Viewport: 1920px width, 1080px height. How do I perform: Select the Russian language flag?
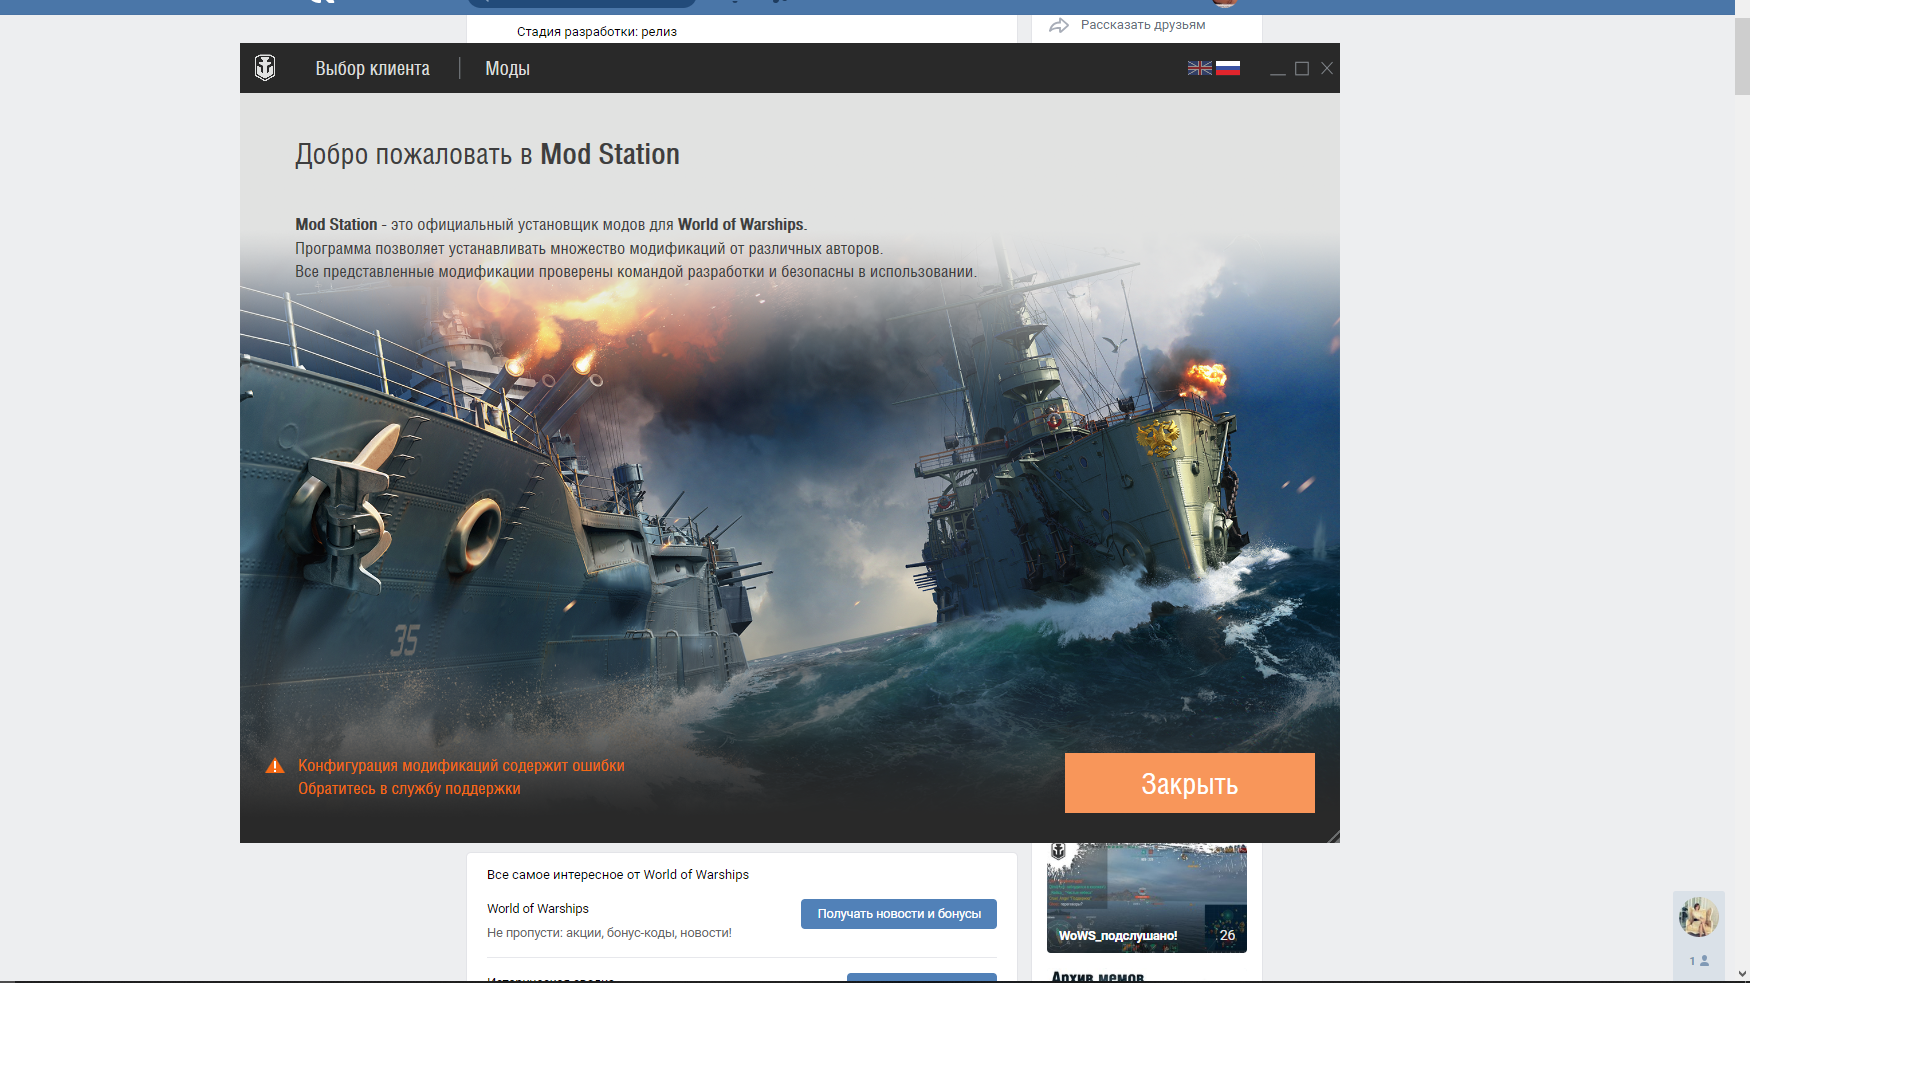coord(1228,68)
